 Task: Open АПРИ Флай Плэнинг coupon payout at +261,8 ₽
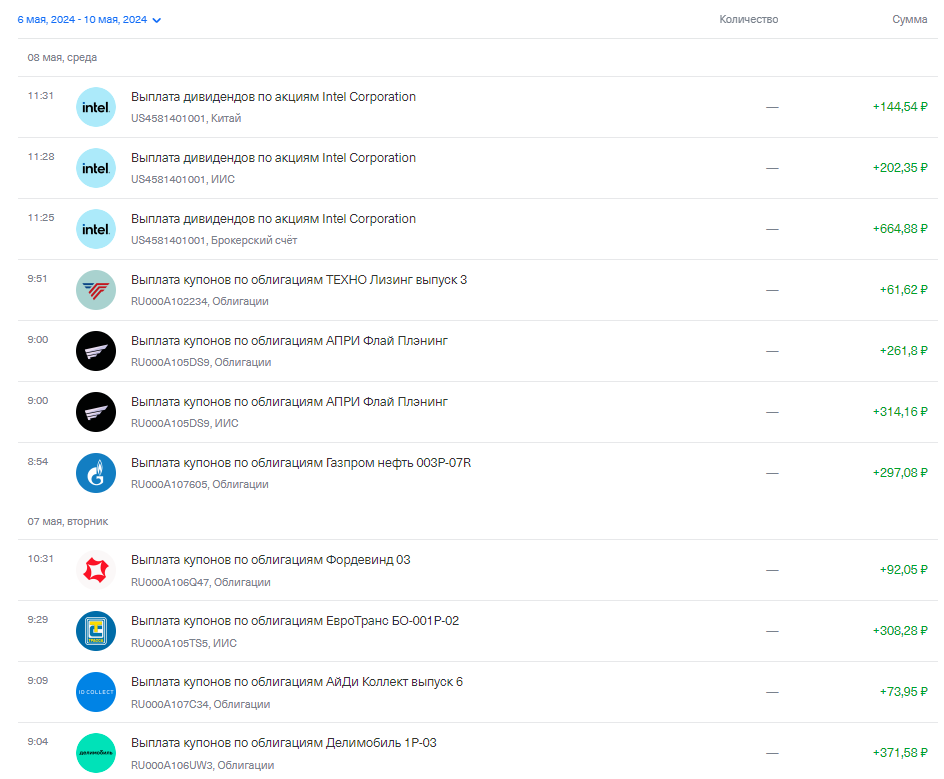tap(477, 351)
